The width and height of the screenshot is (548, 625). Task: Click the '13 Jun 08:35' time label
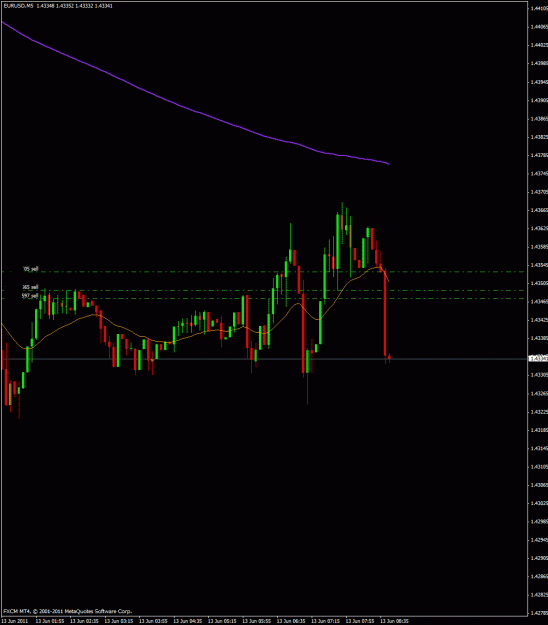coord(394,621)
